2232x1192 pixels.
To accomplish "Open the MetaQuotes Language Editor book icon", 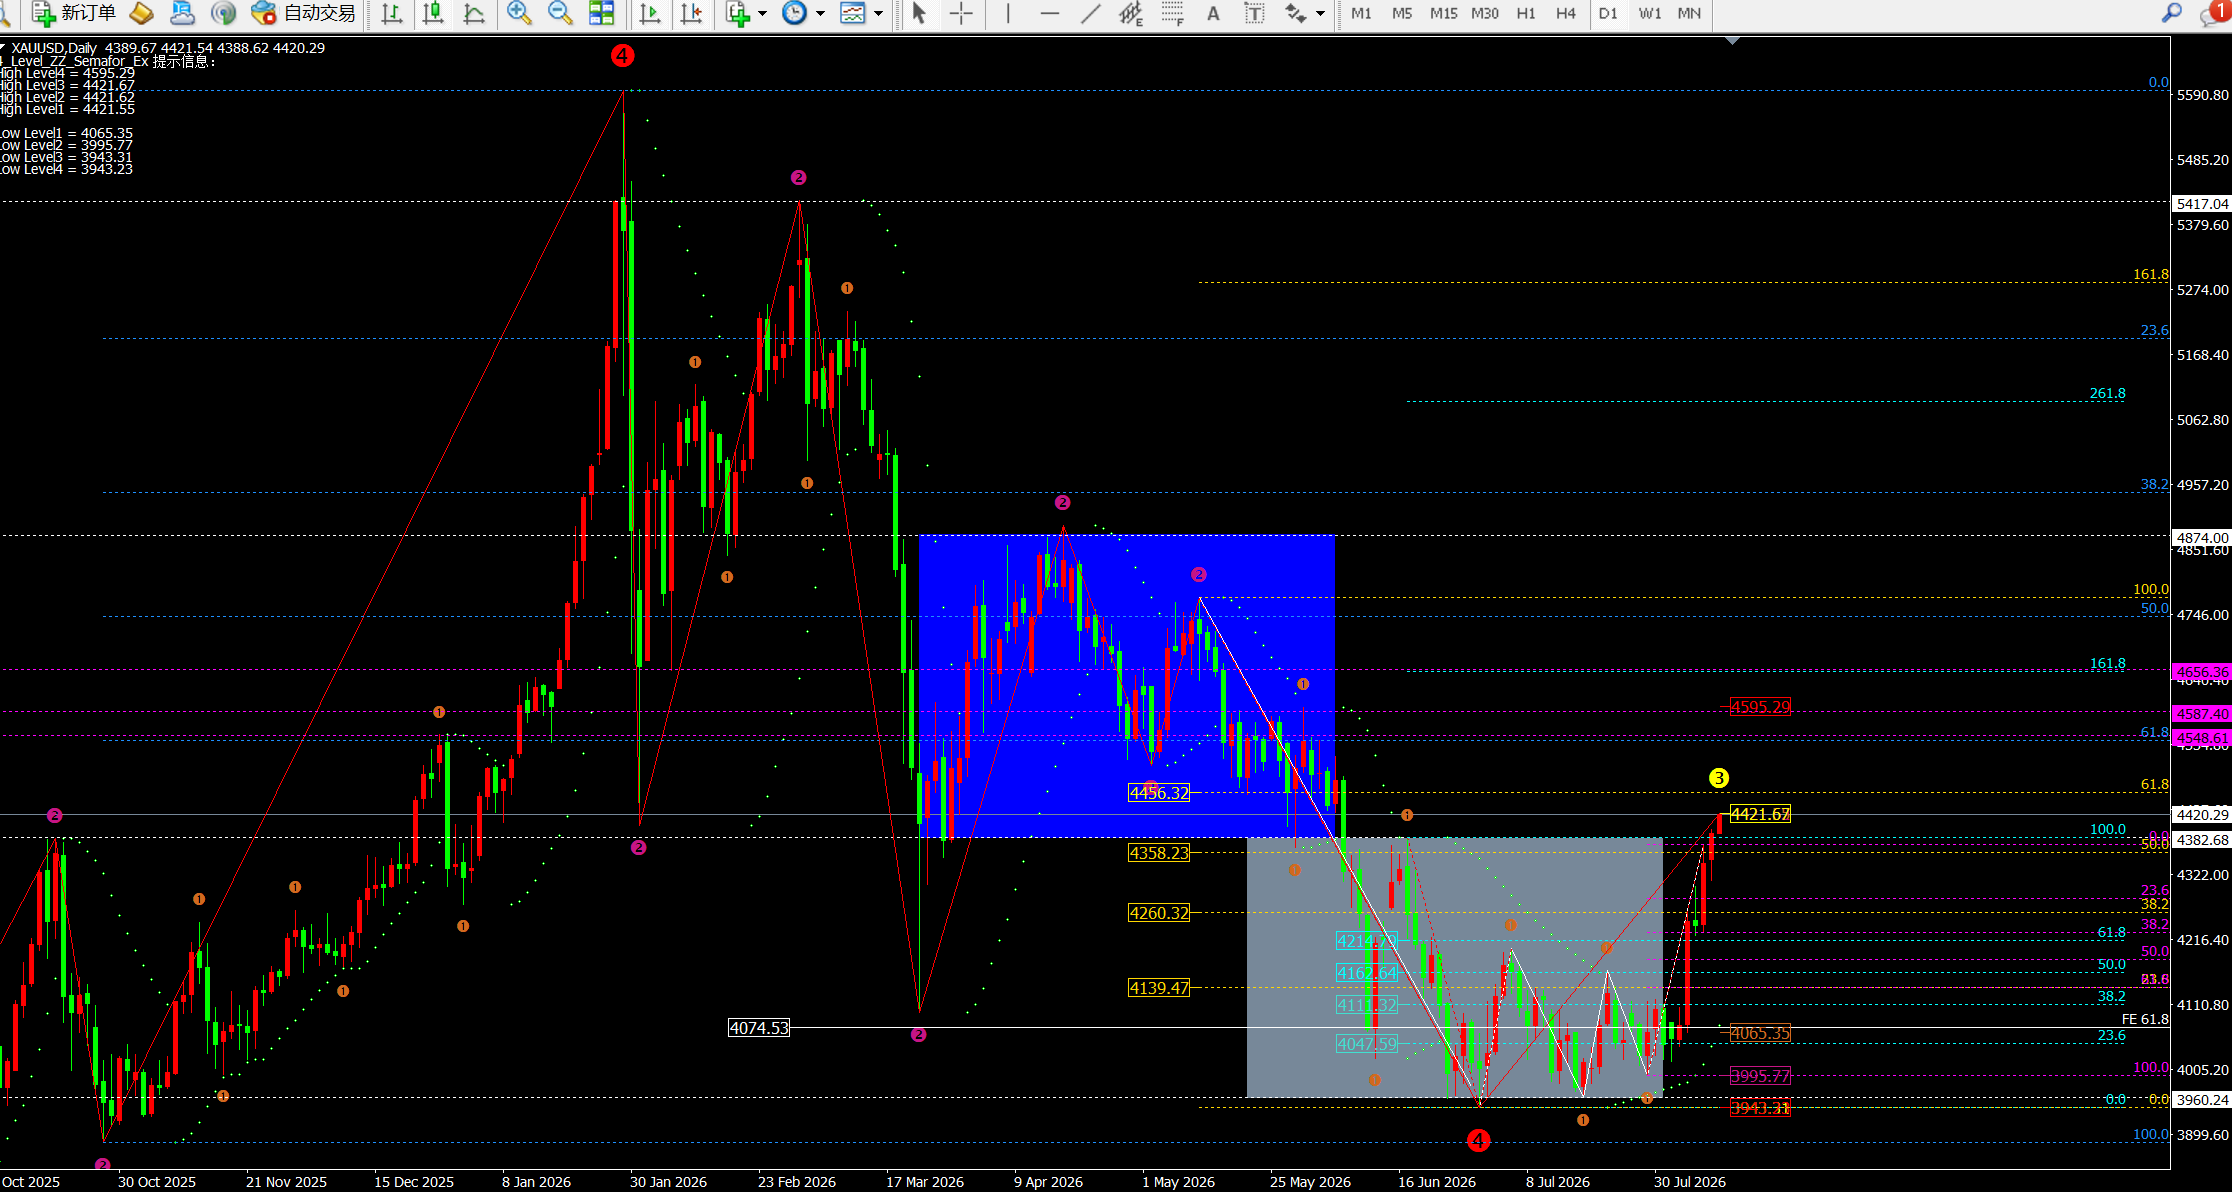I will click(x=141, y=13).
